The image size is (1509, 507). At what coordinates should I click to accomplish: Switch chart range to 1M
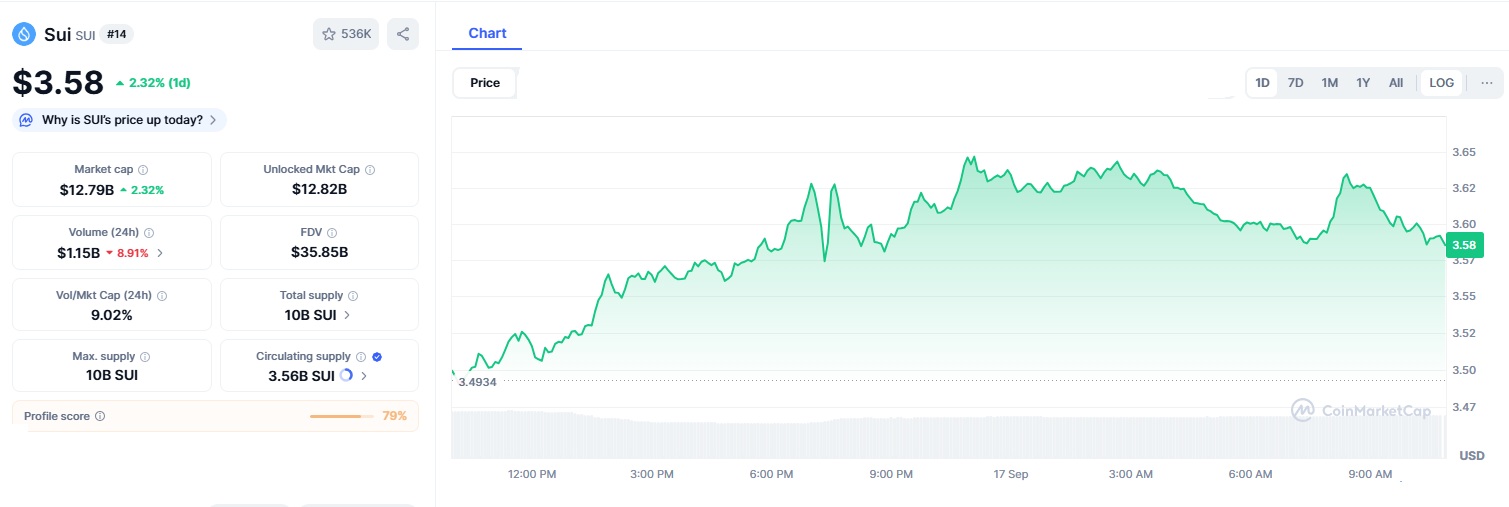click(x=1329, y=83)
